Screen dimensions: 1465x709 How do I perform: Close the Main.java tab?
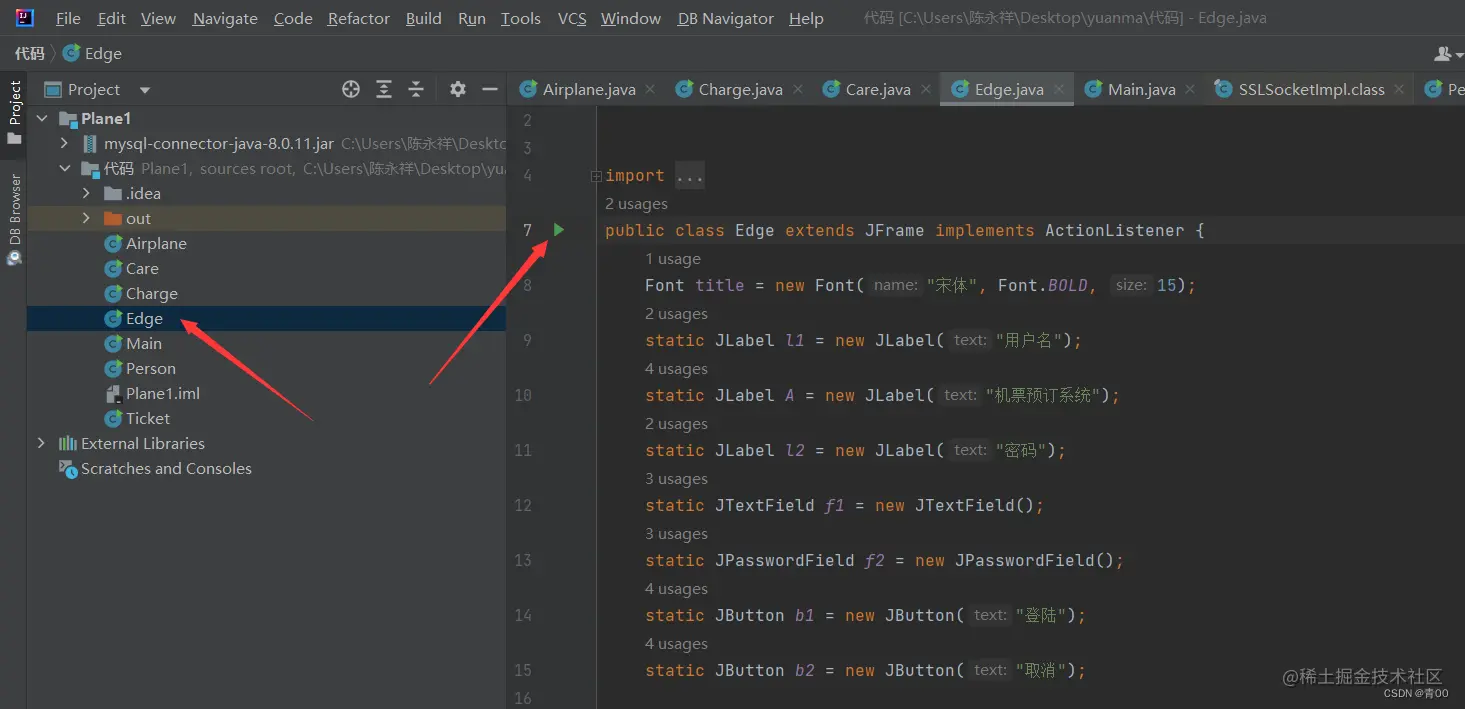[1191, 89]
